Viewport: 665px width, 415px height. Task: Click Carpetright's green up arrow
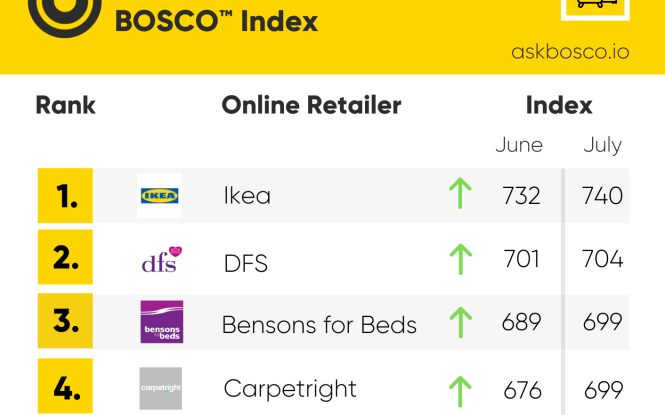[460, 392]
